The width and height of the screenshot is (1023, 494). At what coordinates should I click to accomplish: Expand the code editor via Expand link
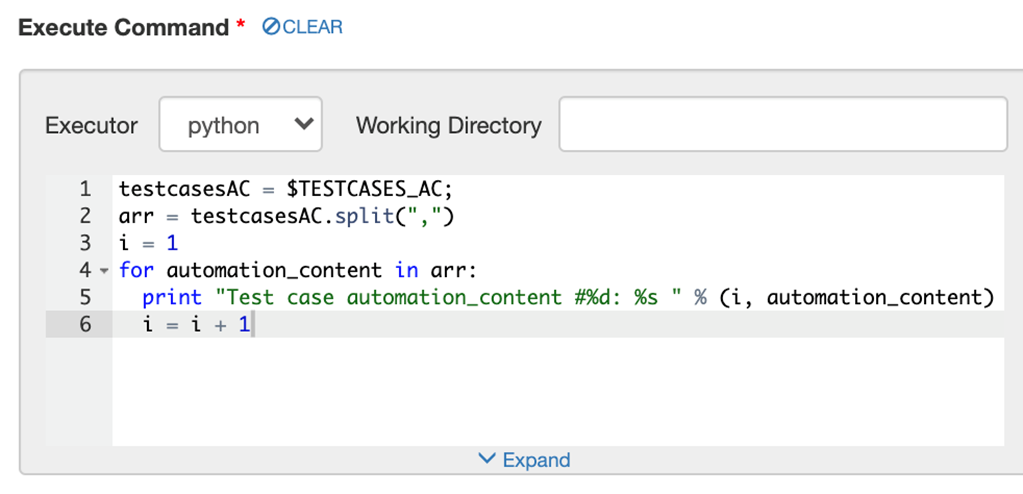click(x=535, y=460)
